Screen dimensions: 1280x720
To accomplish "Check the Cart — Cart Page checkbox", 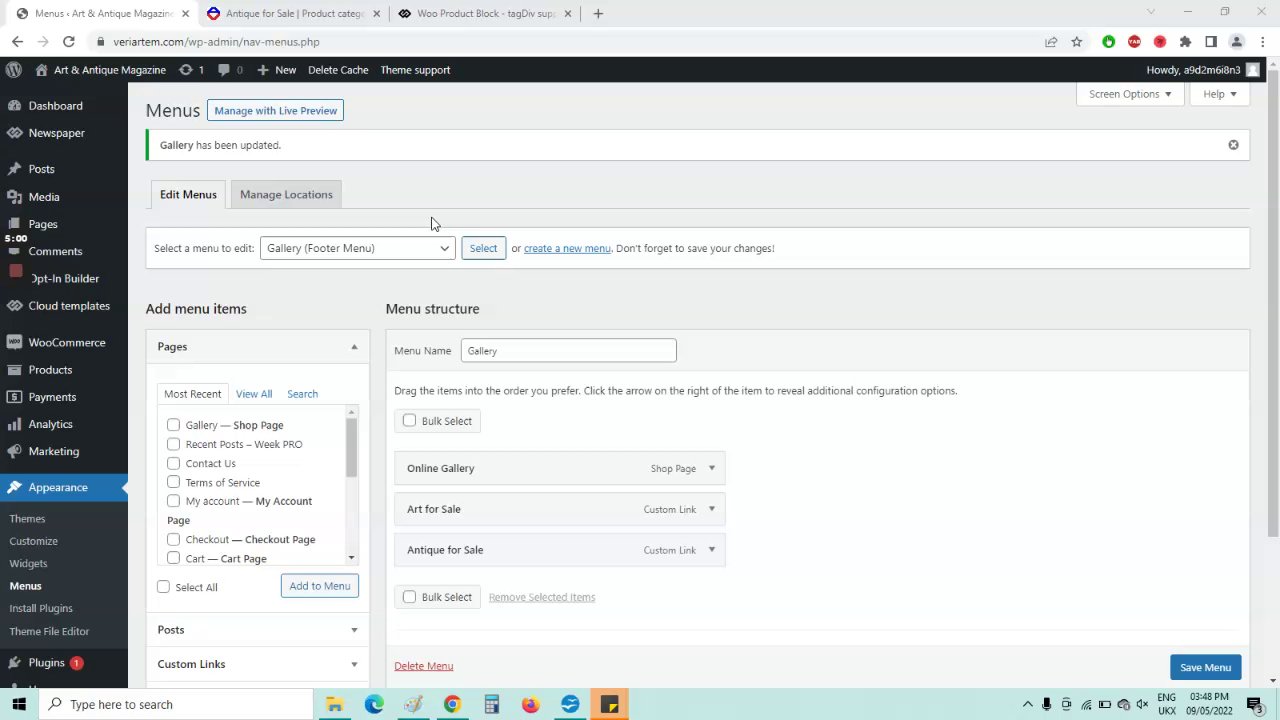I will [x=174, y=558].
